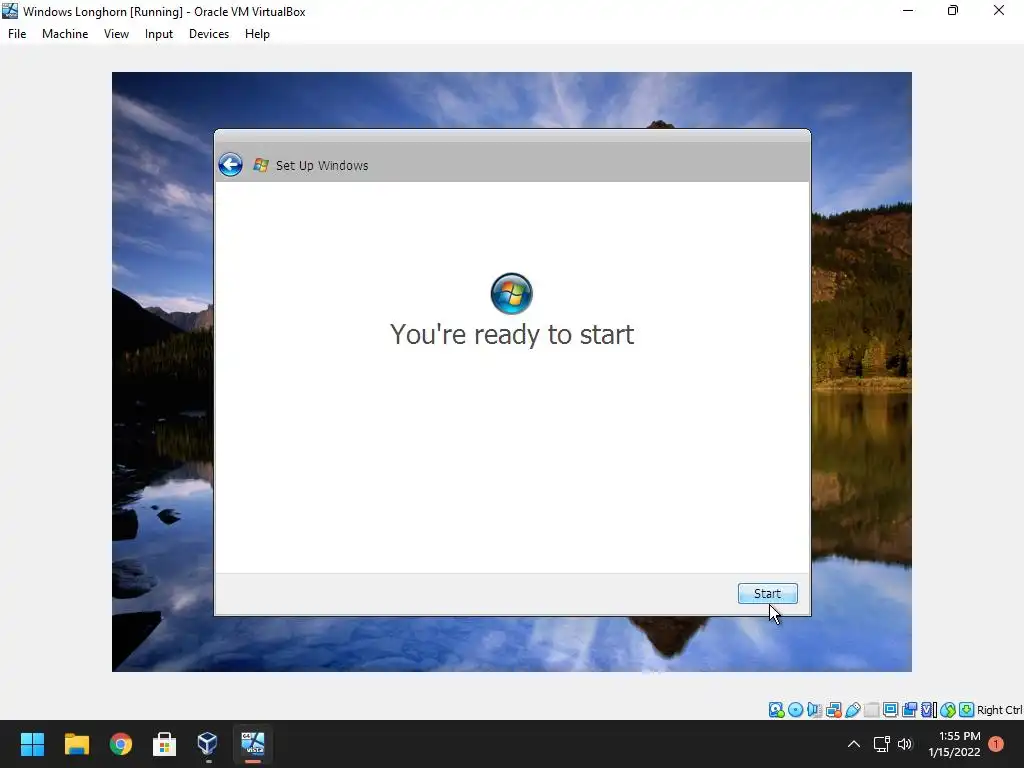Click the Right Ctrl host key label
This screenshot has width=1024, height=768.
pyautogui.click(x=1000, y=710)
